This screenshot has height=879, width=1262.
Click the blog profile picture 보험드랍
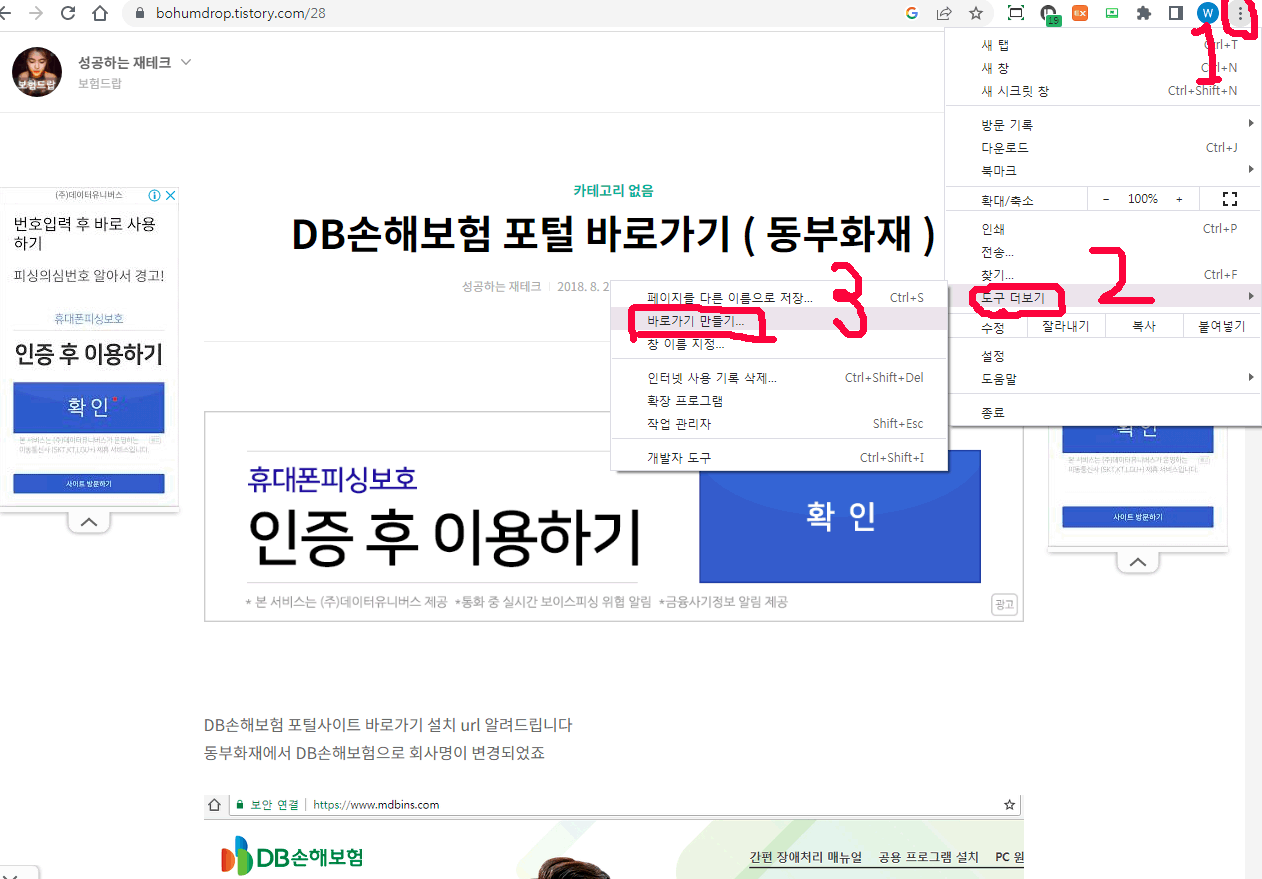(37, 71)
